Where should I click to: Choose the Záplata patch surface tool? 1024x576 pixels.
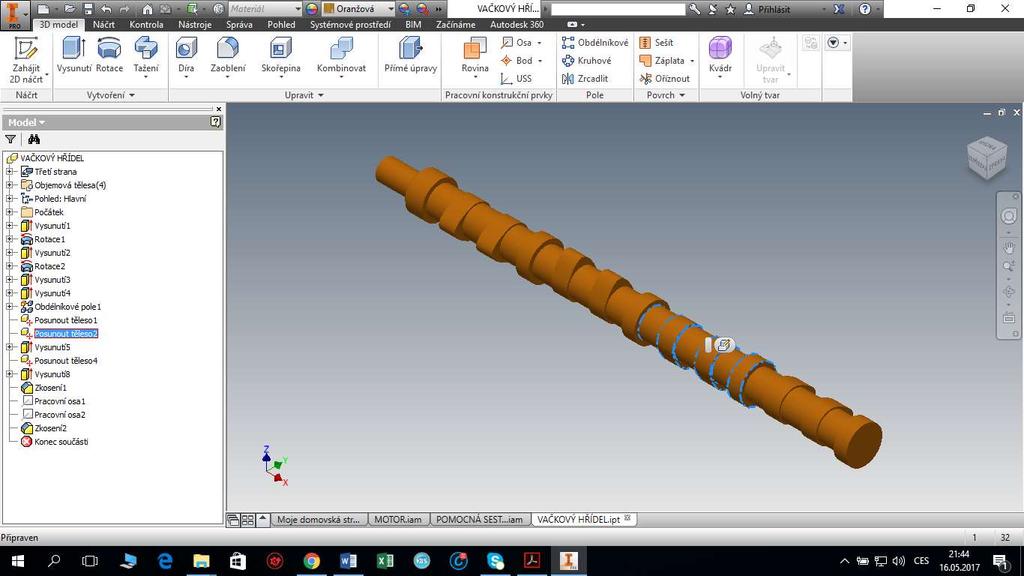pyautogui.click(x=666, y=61)
